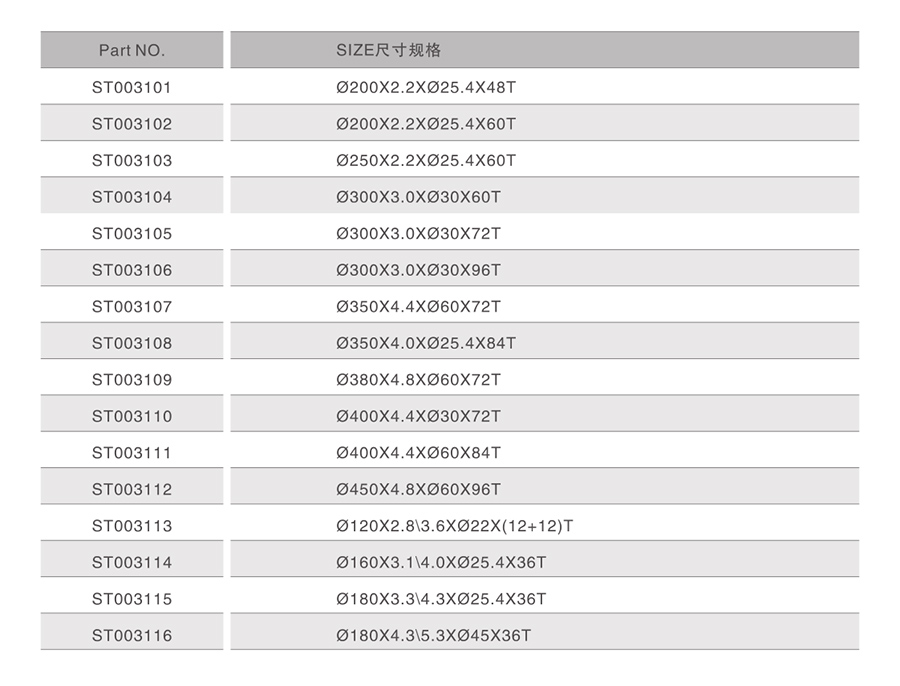Click size Ø300X3.0XØ30X72T

(x=418, y=233)
